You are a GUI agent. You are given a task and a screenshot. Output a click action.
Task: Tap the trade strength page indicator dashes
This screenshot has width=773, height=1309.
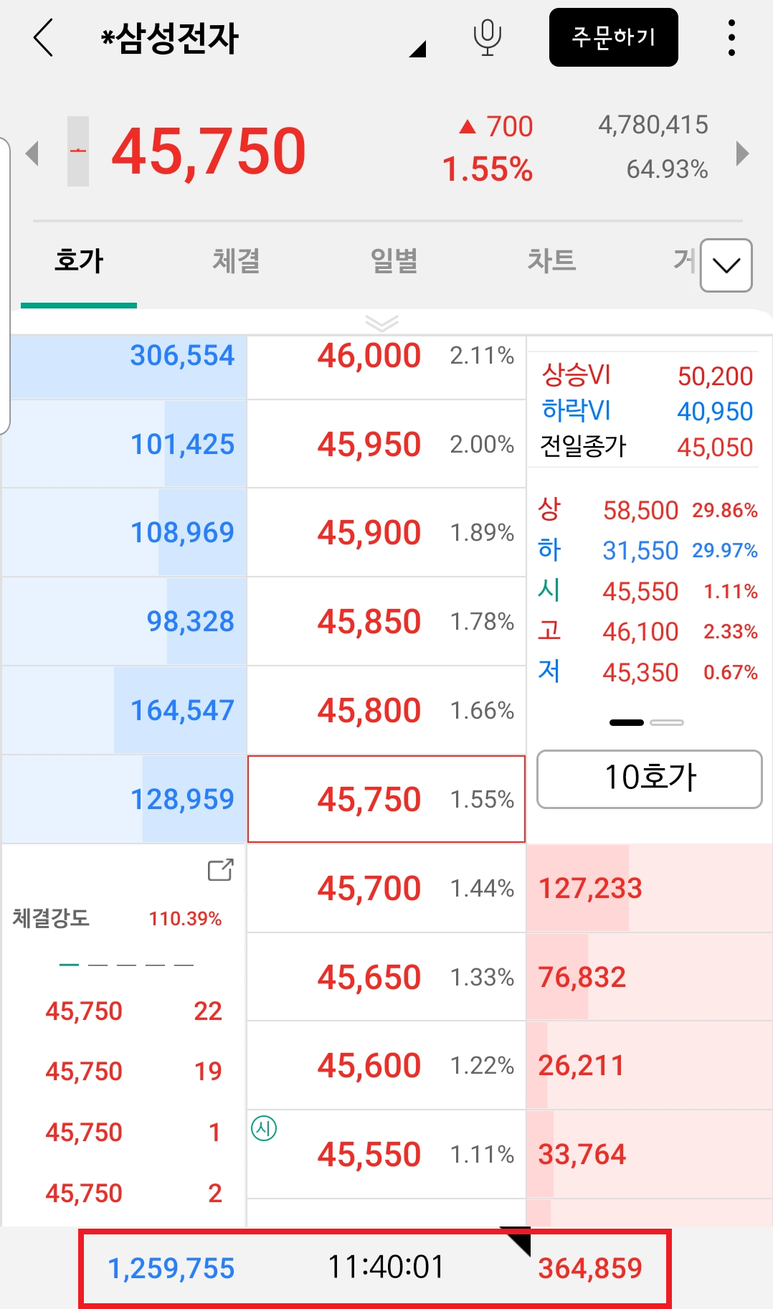tap(127, 965)
